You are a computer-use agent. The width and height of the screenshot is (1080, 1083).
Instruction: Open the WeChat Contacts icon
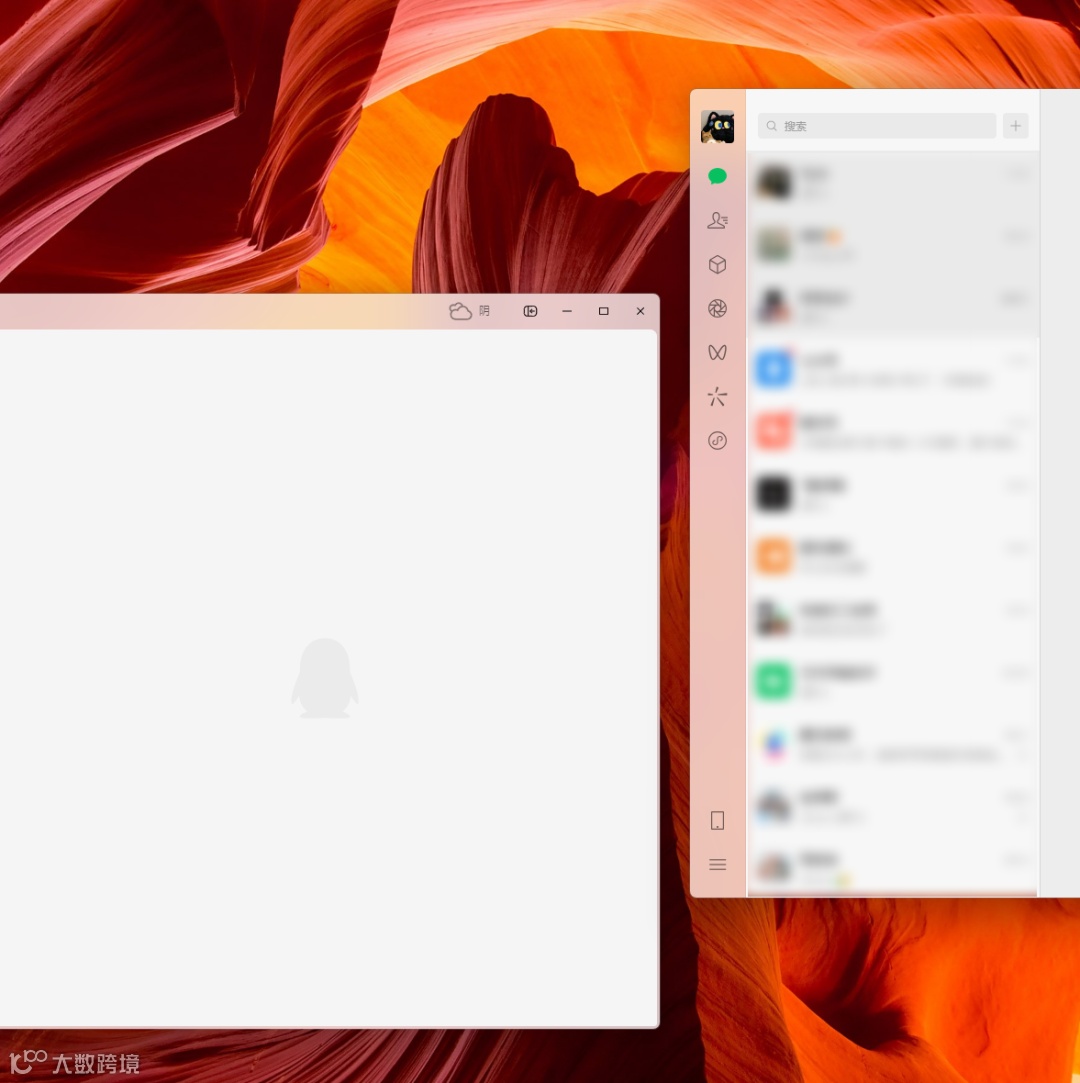[x=717, y=220]
